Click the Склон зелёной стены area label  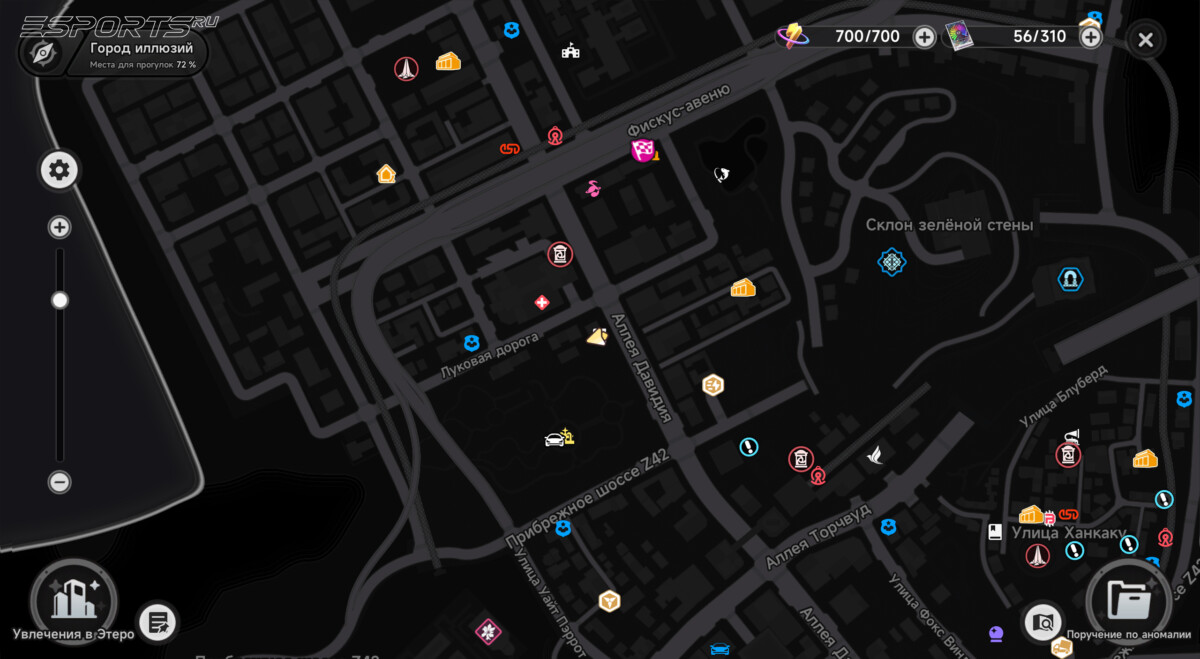pos(949,226)
